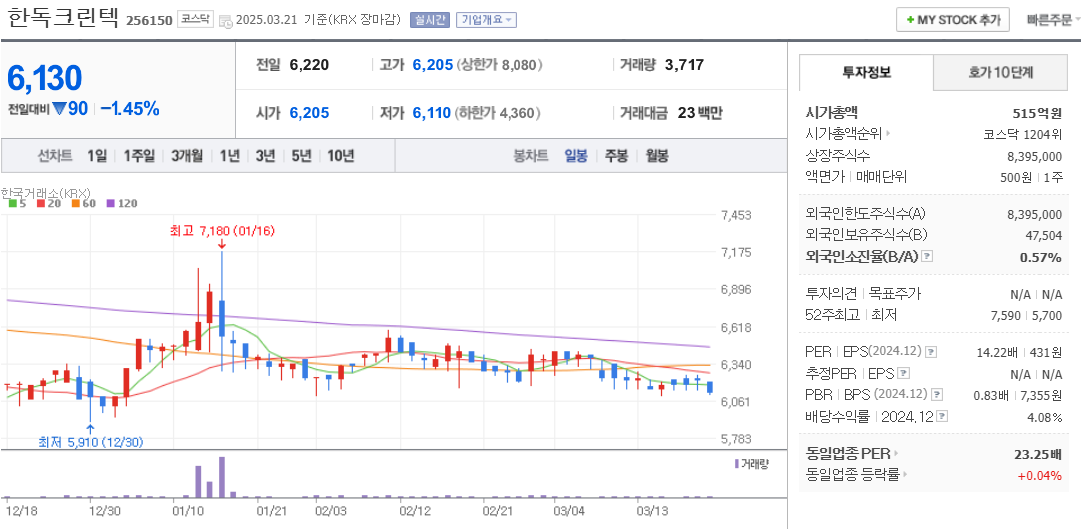The width and height of the screenshot is (1089, 529).
Task: Click the purple 거래량 legend marker
Action: (737, 463)
